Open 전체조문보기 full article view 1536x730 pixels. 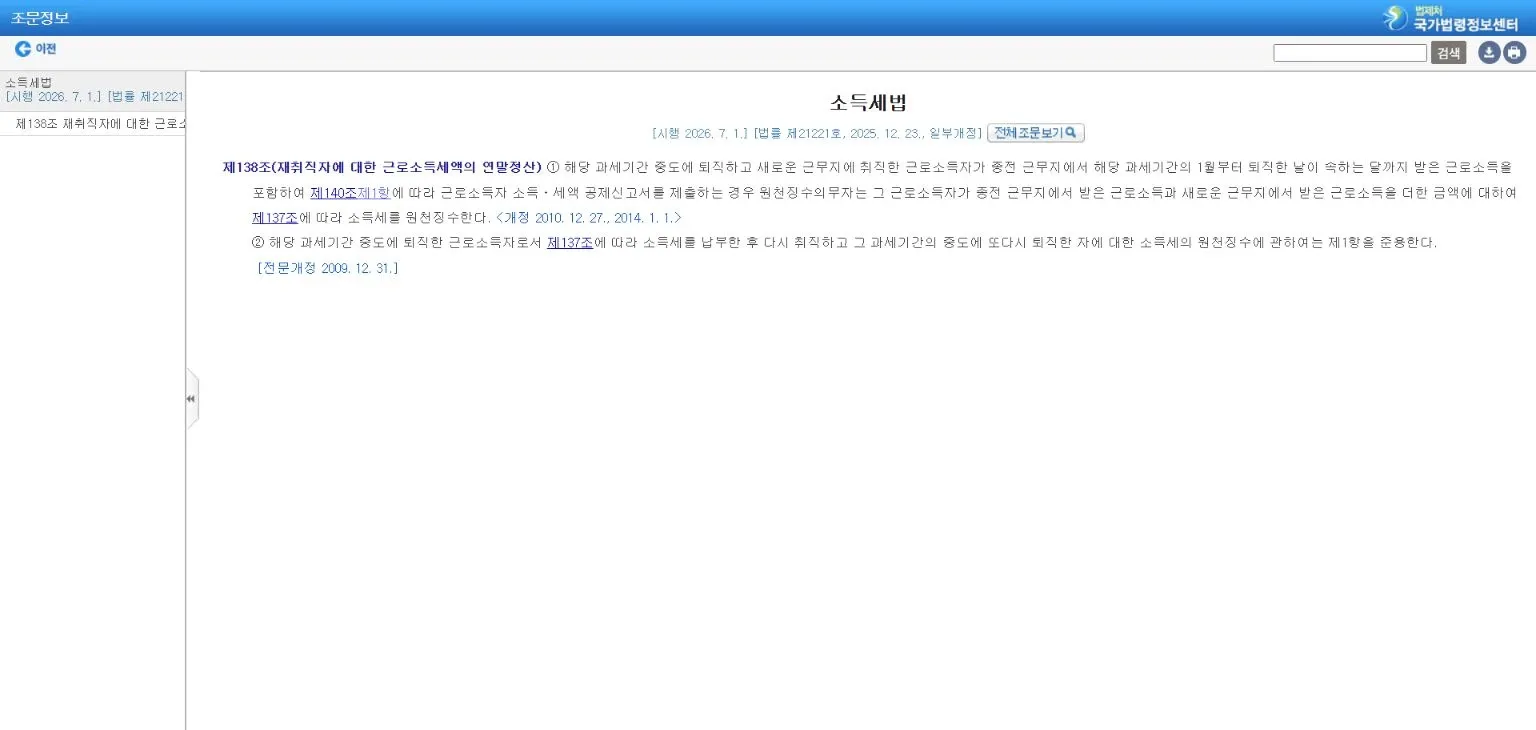(x=1036, y=133)
